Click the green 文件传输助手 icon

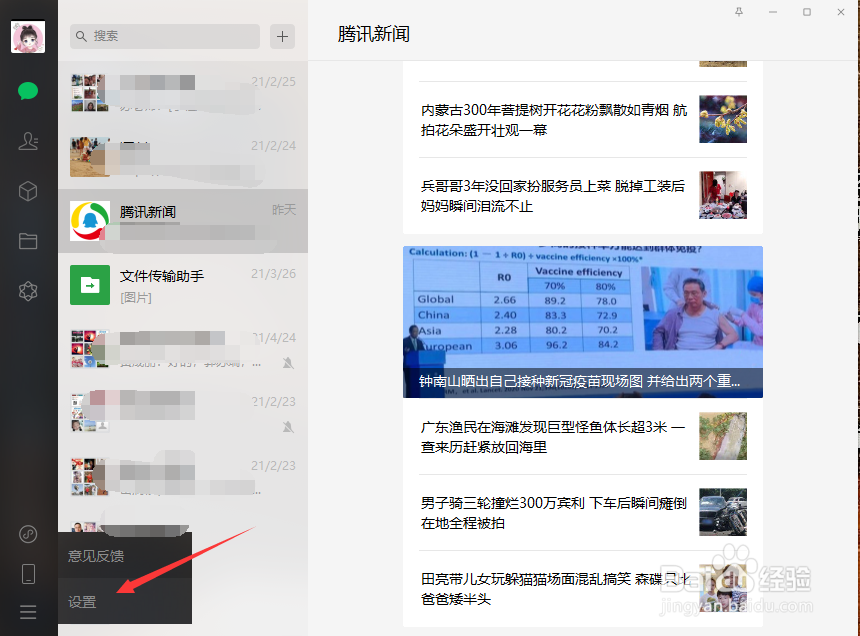(90, 285)
